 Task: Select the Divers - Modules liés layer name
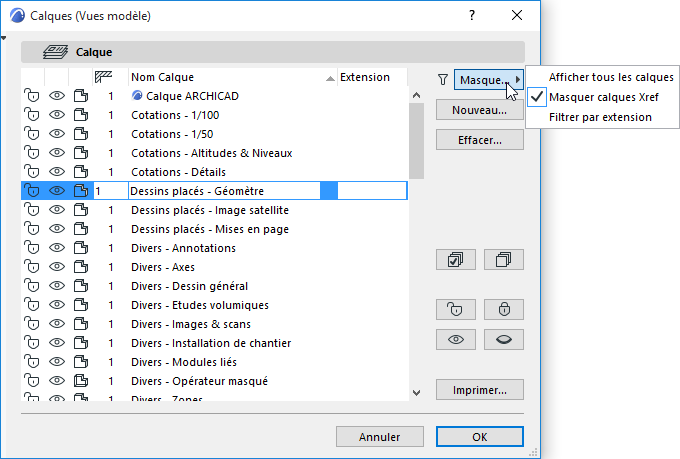tap(184, 362)
